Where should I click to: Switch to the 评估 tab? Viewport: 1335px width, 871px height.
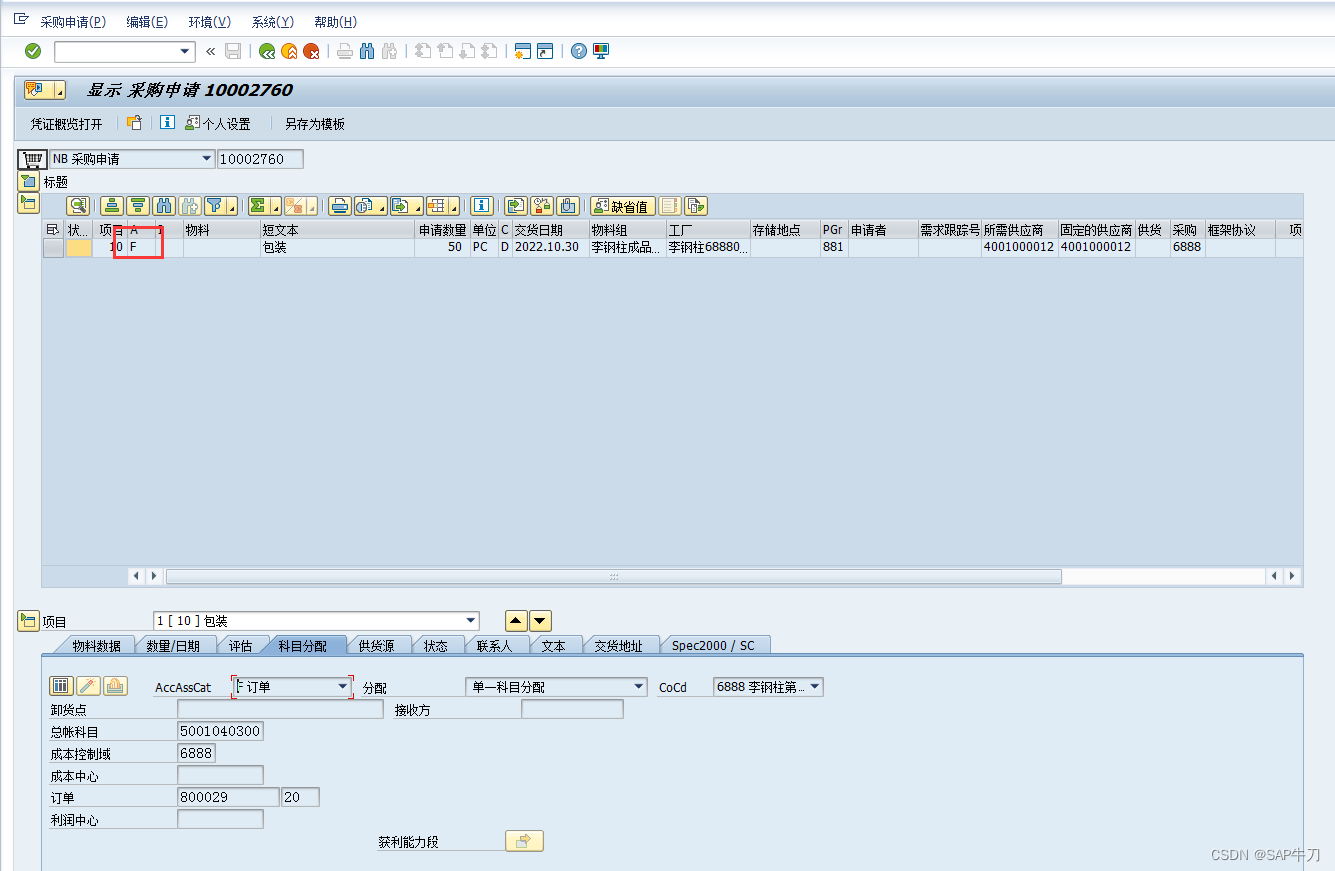coord(240,645)
